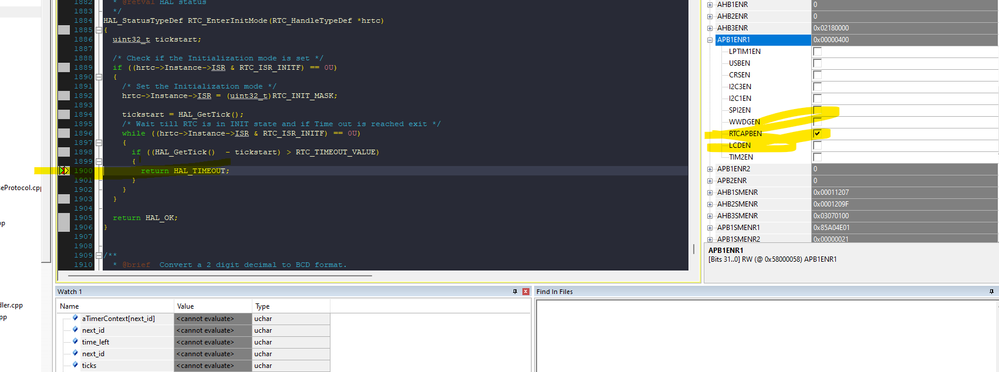Screen dimensions: 999x372
Task: Collapse the code fold at line 1897
Action: (x=99, y=143)
